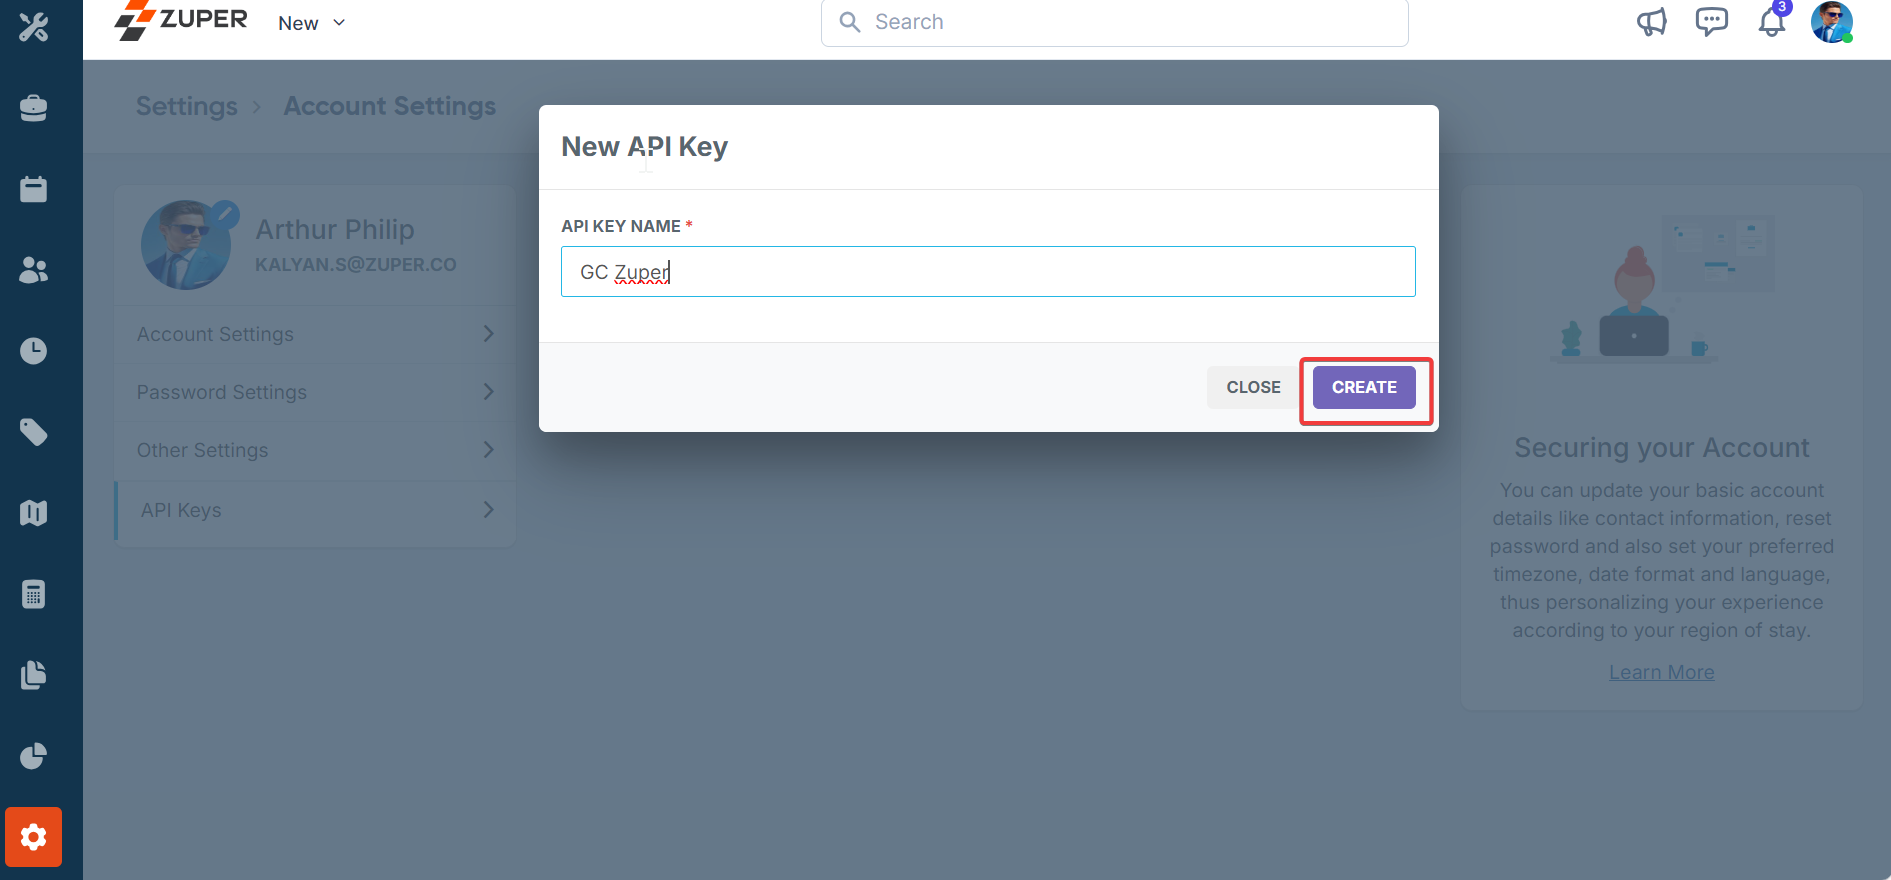The image size is (1891, 880).
Task: Select API Keys menu item
Action: point(316,510)
